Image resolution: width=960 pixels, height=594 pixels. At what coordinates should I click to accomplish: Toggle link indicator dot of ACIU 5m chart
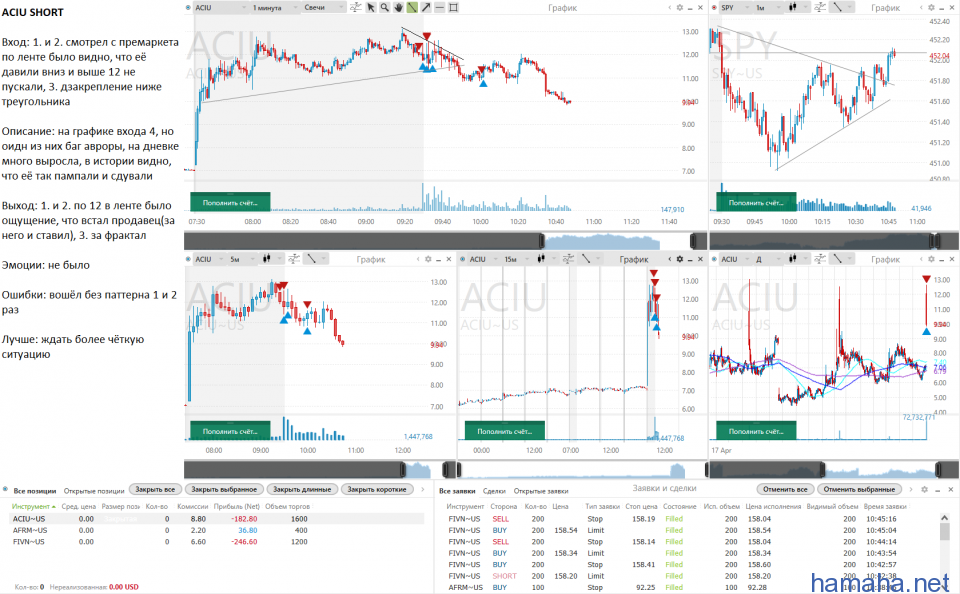(x=188, y=259)
